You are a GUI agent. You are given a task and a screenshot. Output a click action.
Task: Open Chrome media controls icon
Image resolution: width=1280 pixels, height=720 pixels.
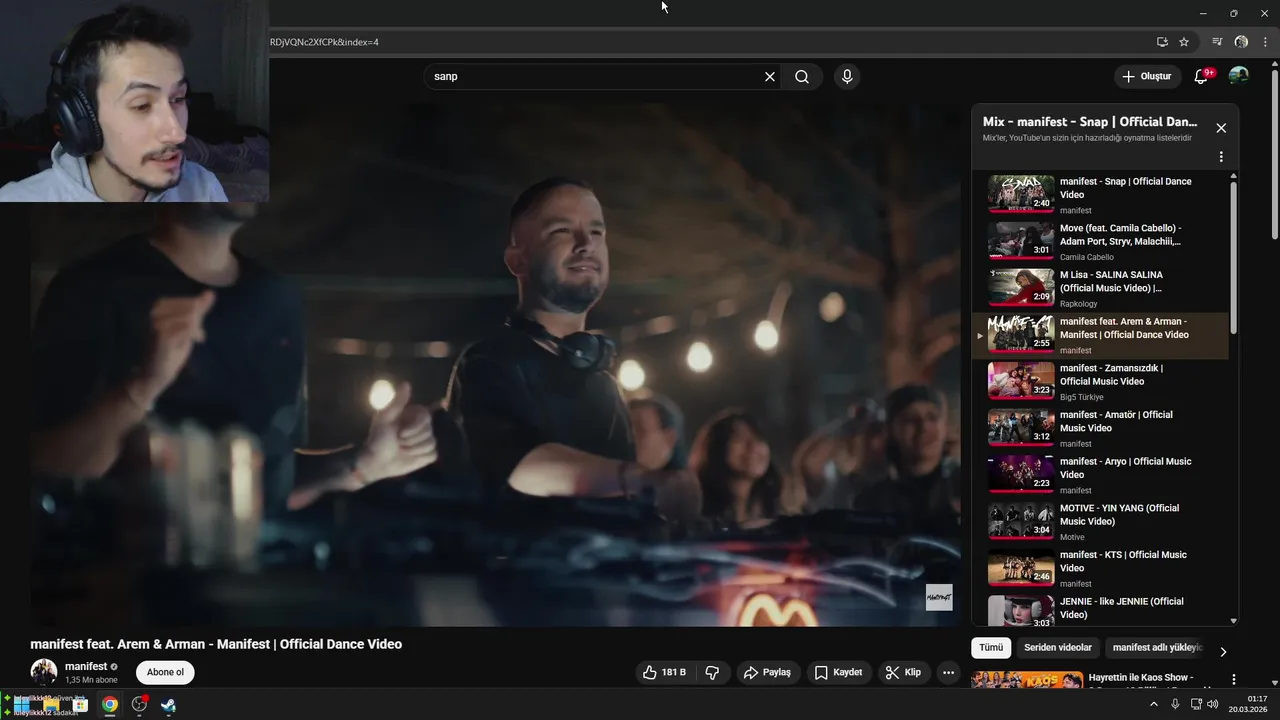point(1217,42)
